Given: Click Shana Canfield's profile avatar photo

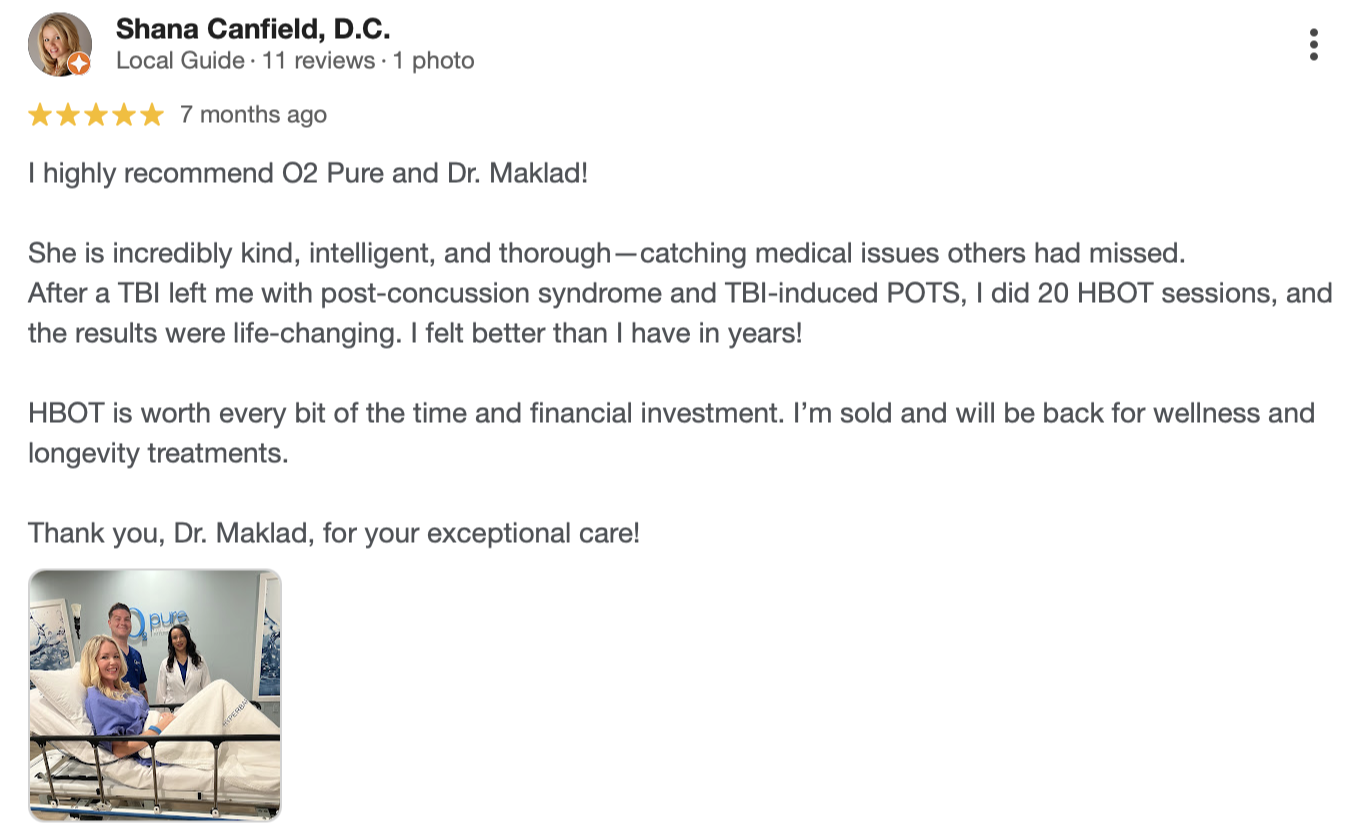Looking at the screenshot, I should coord(59,44).
